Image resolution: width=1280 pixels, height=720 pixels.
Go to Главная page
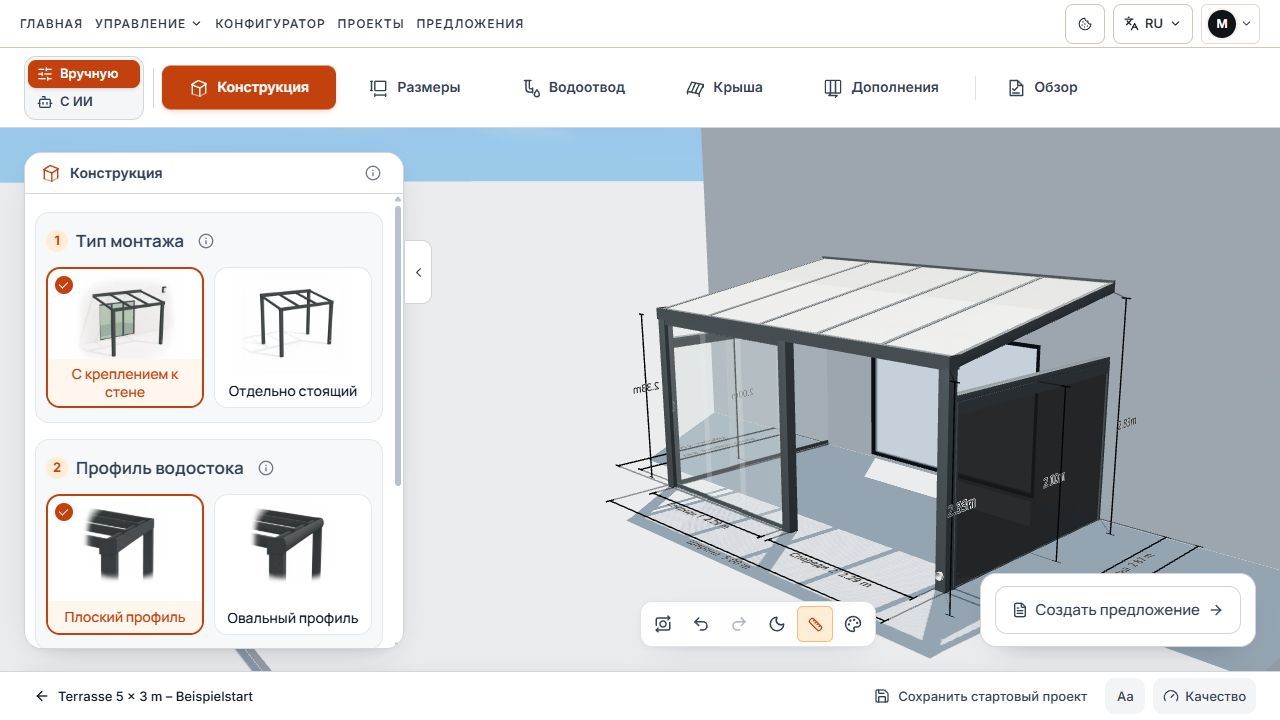pyautogui.click(x=51, y=23)
